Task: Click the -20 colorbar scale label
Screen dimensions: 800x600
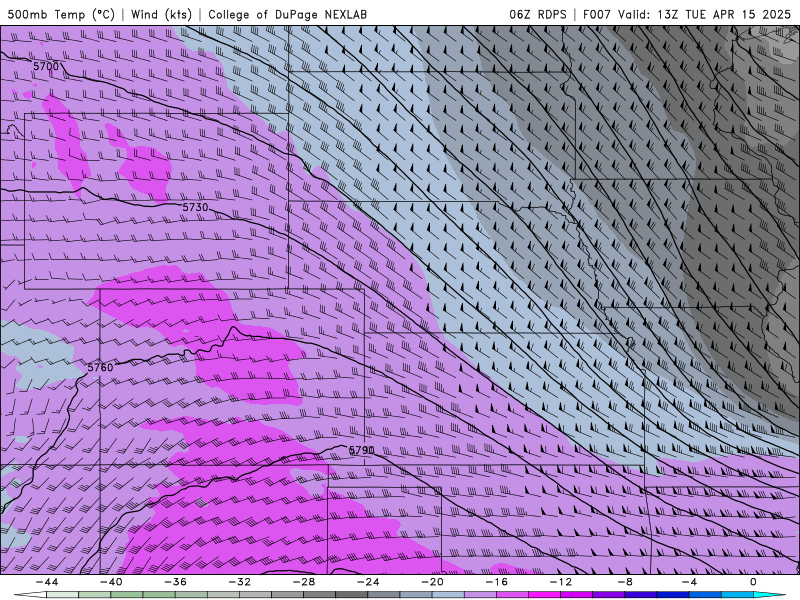Action: pos(432,582)
